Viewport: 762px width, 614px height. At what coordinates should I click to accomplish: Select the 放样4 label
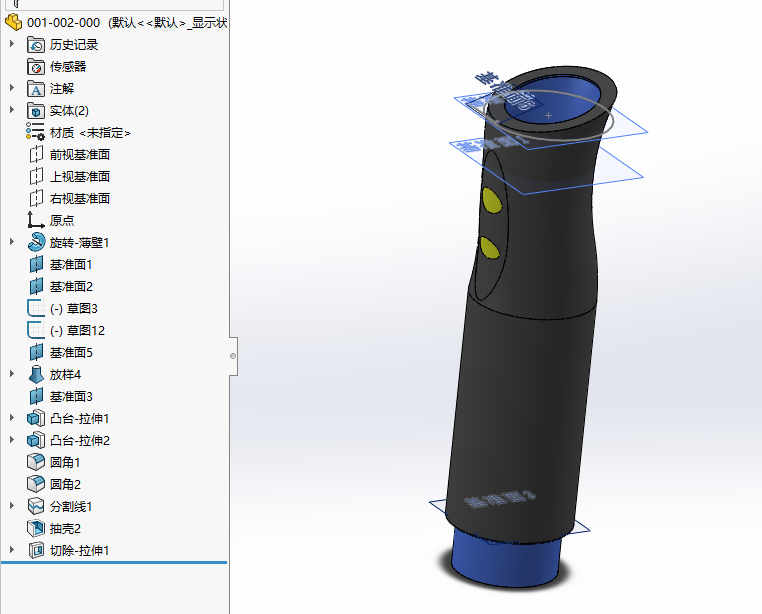(65, 375)
